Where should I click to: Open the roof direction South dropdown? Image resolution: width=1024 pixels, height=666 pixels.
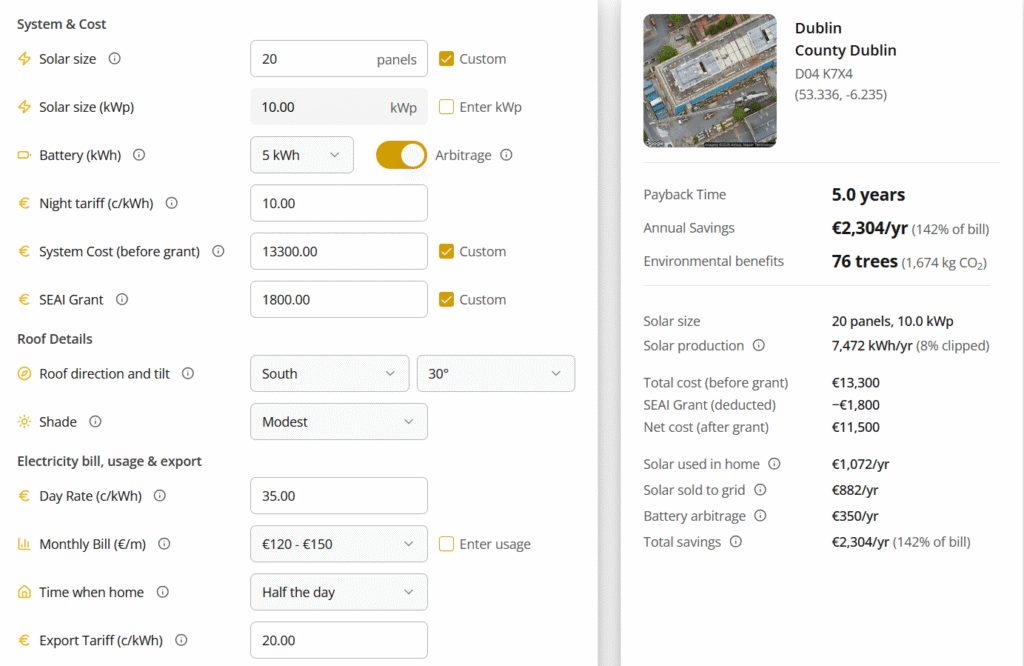tap(329, 373)
